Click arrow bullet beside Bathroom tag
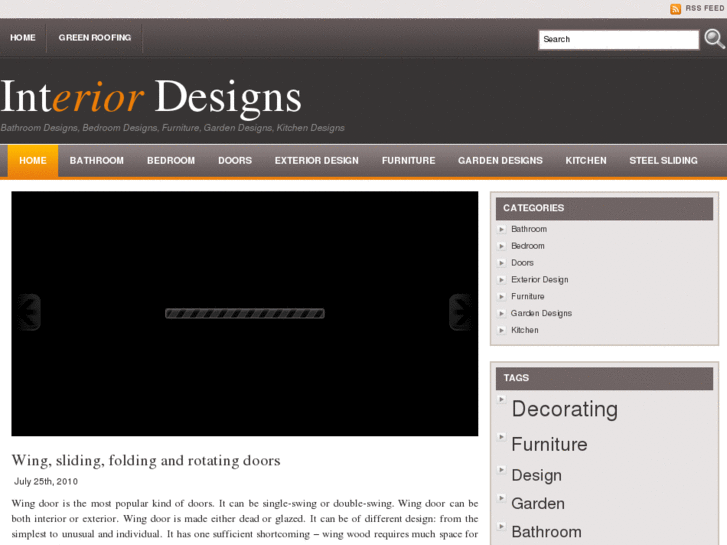This screenshot has width=727, height=545. pyautogui.click(x=501, y=526)
